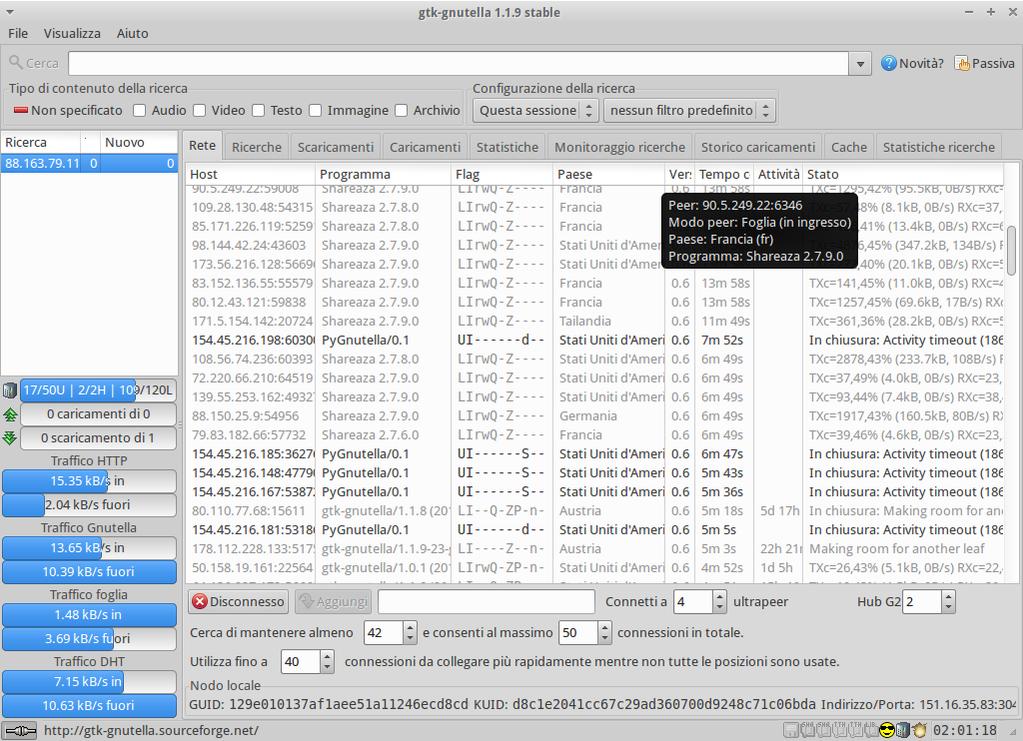Image resolution: width=1023 pixels, height=741 pixels.
Task: Click the green upload arrows icon
Action: click(10, 414)
